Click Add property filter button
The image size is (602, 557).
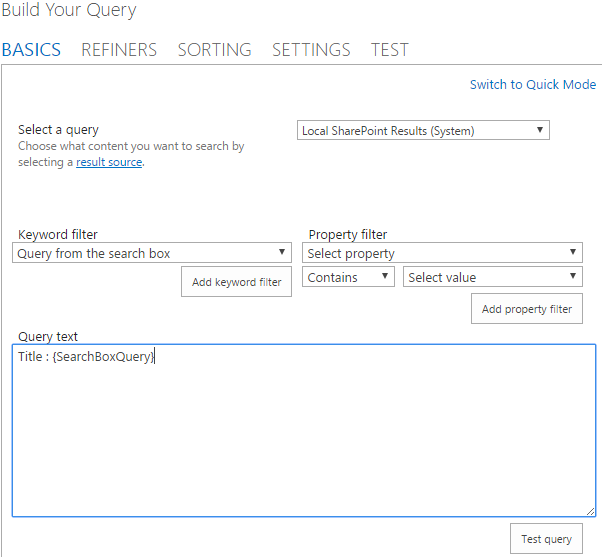tap(527, 309)
